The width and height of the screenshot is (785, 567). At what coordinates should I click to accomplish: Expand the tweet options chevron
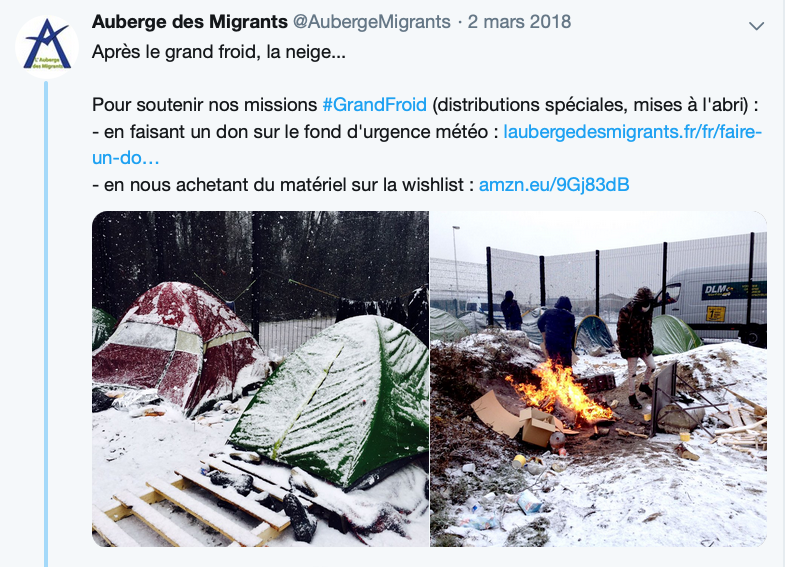pyautogui.click(x=756, y=26)
